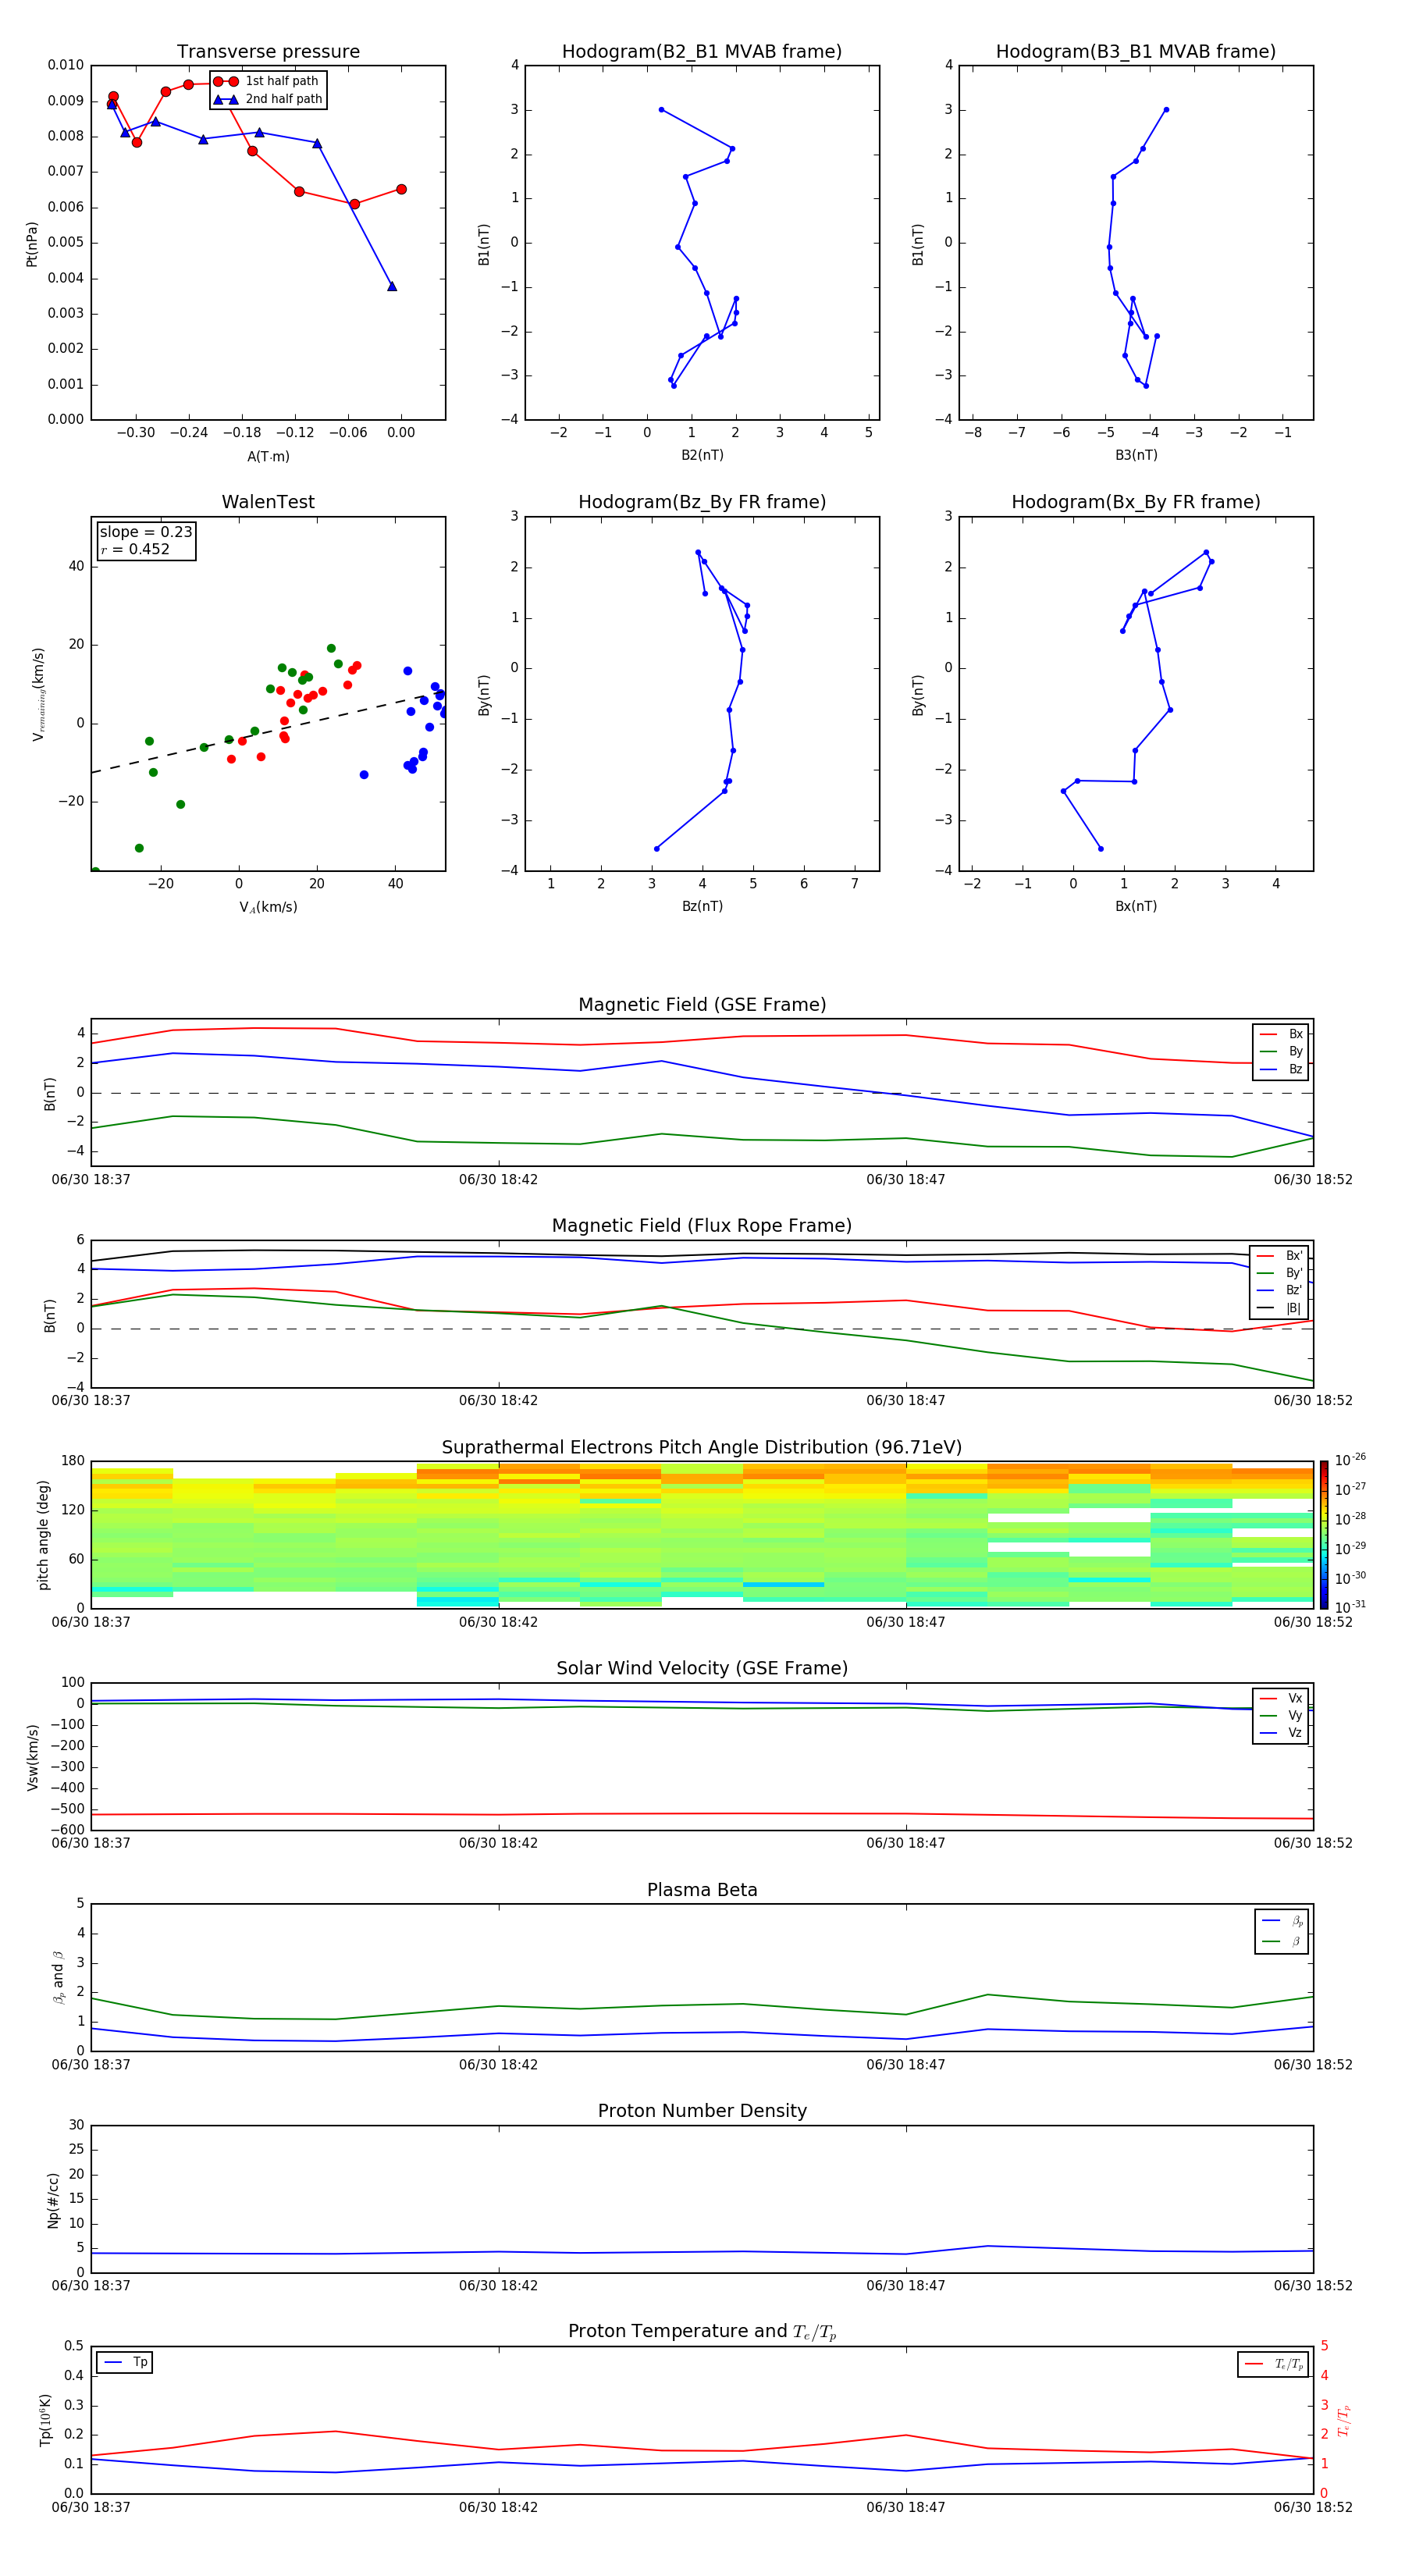The image size is (1405, 2576).
Task: Click the lowest blue triangle in Transverse pressure plot
Action: pyautogui.click(x=392, y=286)
